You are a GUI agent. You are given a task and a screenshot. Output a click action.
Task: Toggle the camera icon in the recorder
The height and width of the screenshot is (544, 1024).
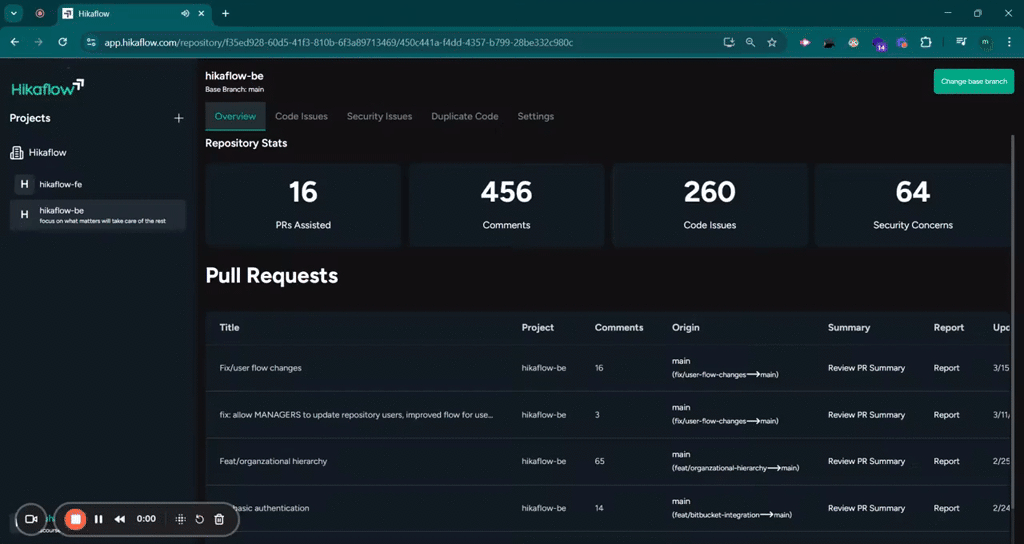(x=30, y=519)
